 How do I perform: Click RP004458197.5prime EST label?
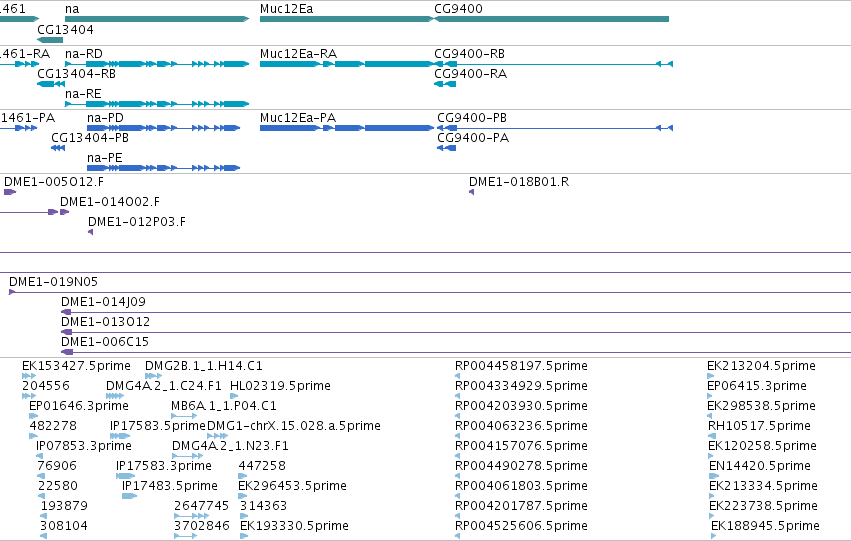pos(521,366)
